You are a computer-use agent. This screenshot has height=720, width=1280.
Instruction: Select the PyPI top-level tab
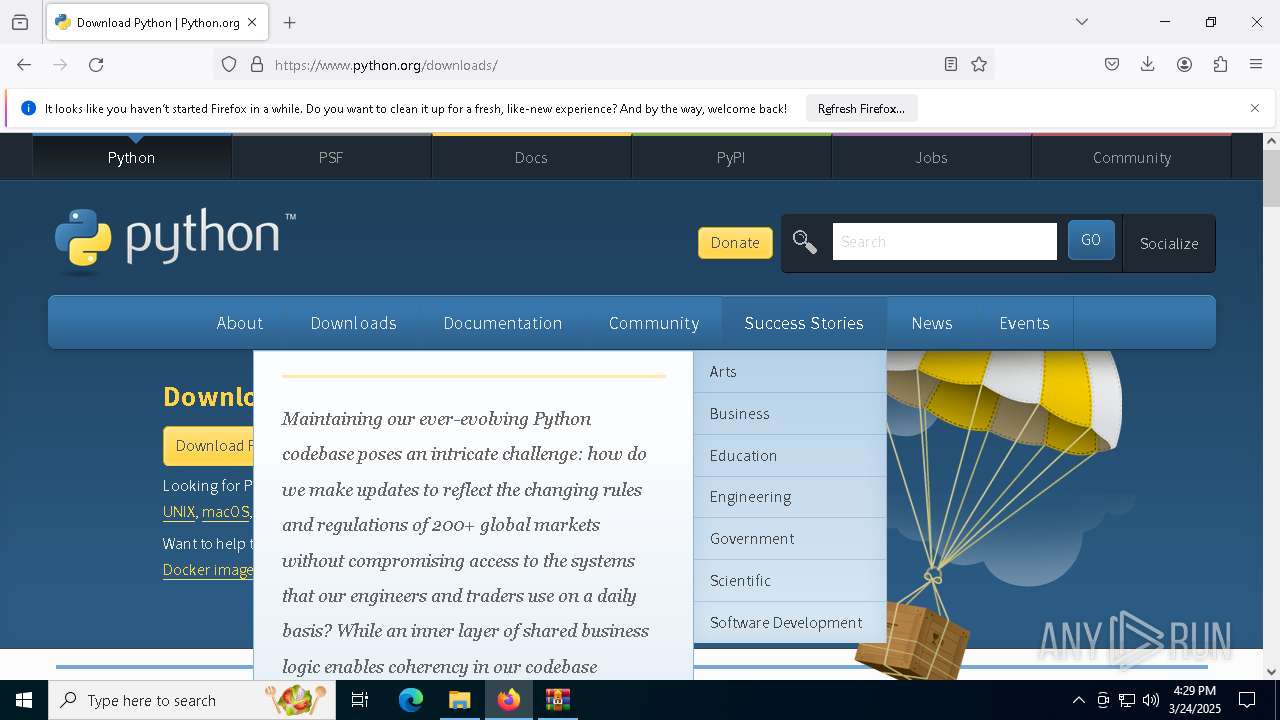coord(731,157)
